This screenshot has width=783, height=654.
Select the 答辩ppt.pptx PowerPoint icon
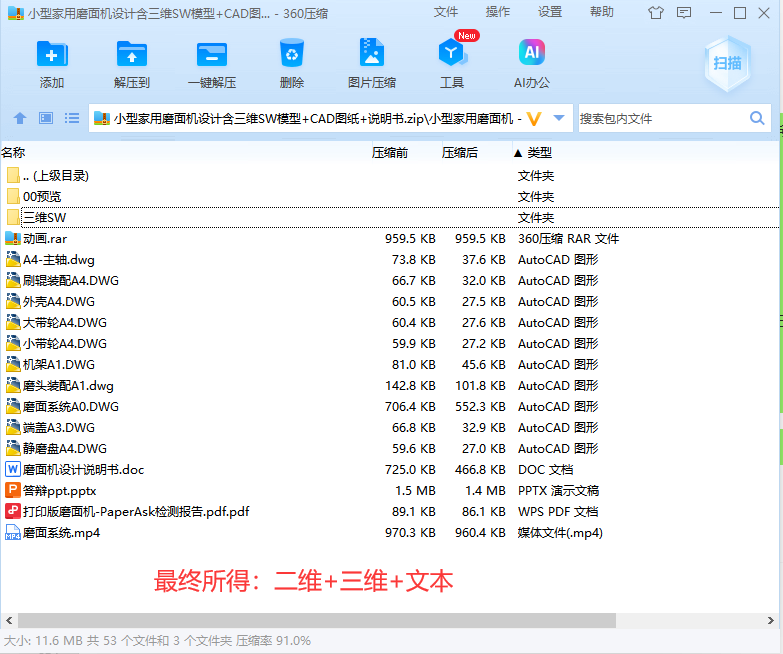click(12, 490)
